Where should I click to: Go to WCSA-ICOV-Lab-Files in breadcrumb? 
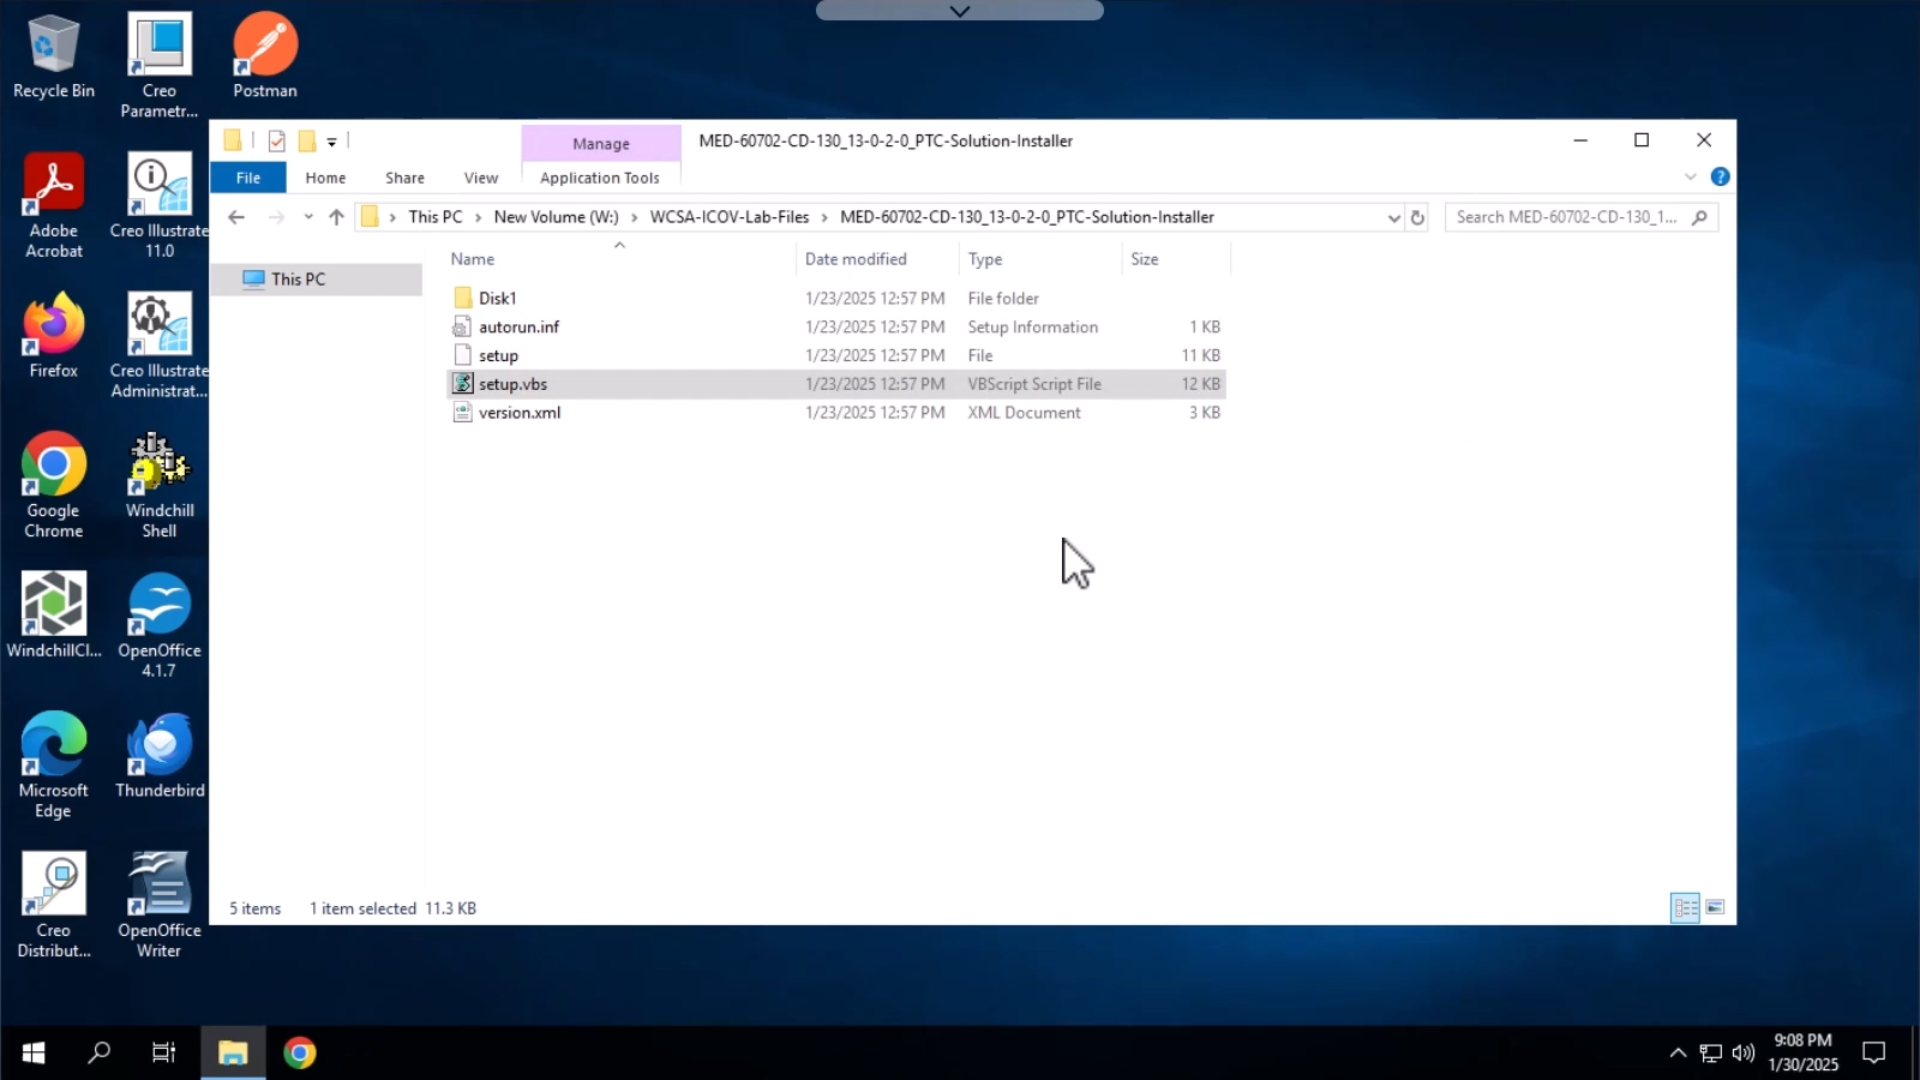click(x=729, y=217)
